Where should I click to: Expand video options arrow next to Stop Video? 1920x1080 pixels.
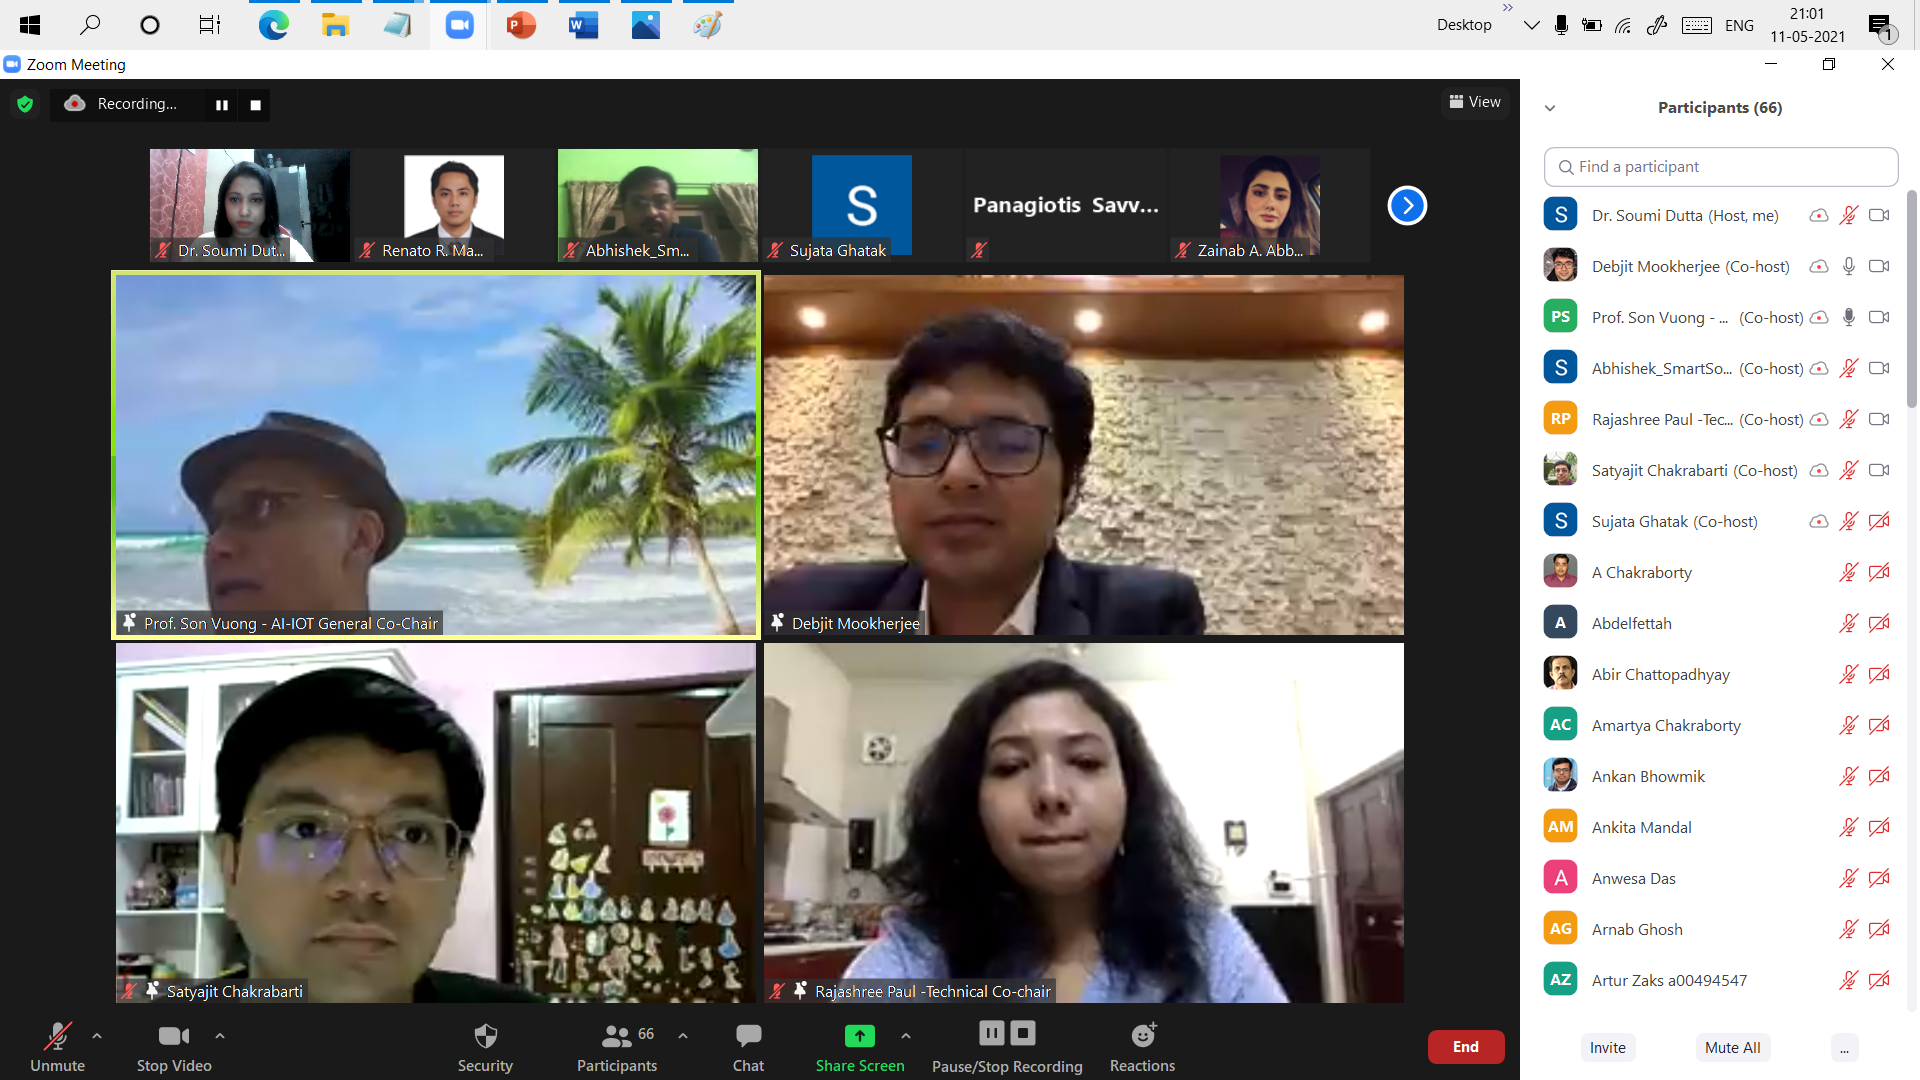(x=220, y=1036)
